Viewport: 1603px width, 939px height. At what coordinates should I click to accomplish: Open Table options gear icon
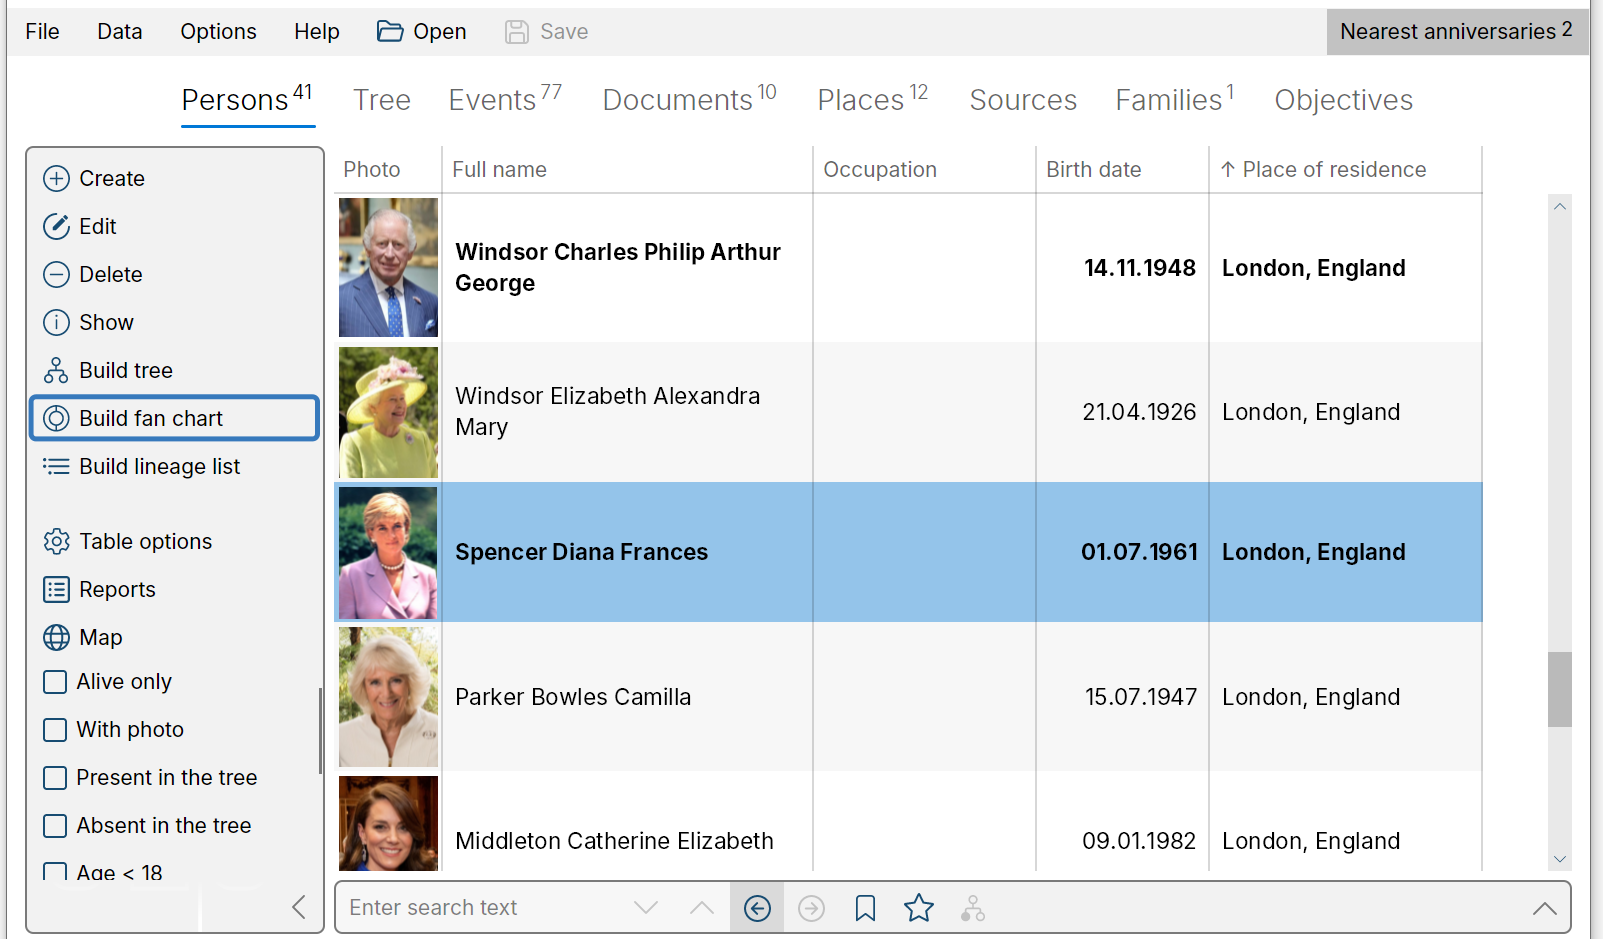(x=56, y=542)
